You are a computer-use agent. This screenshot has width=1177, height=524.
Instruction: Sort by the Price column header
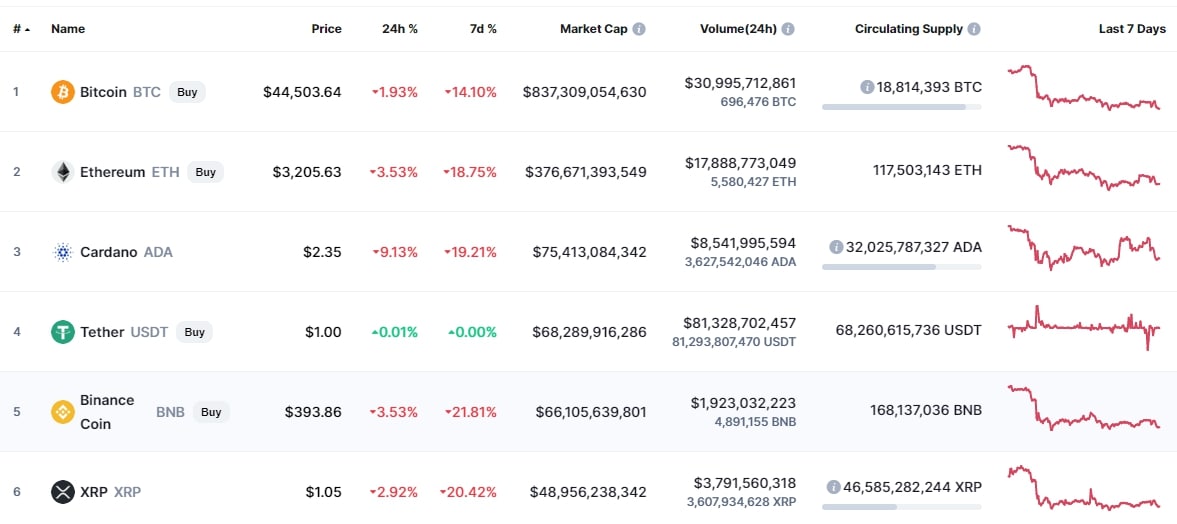327,29
